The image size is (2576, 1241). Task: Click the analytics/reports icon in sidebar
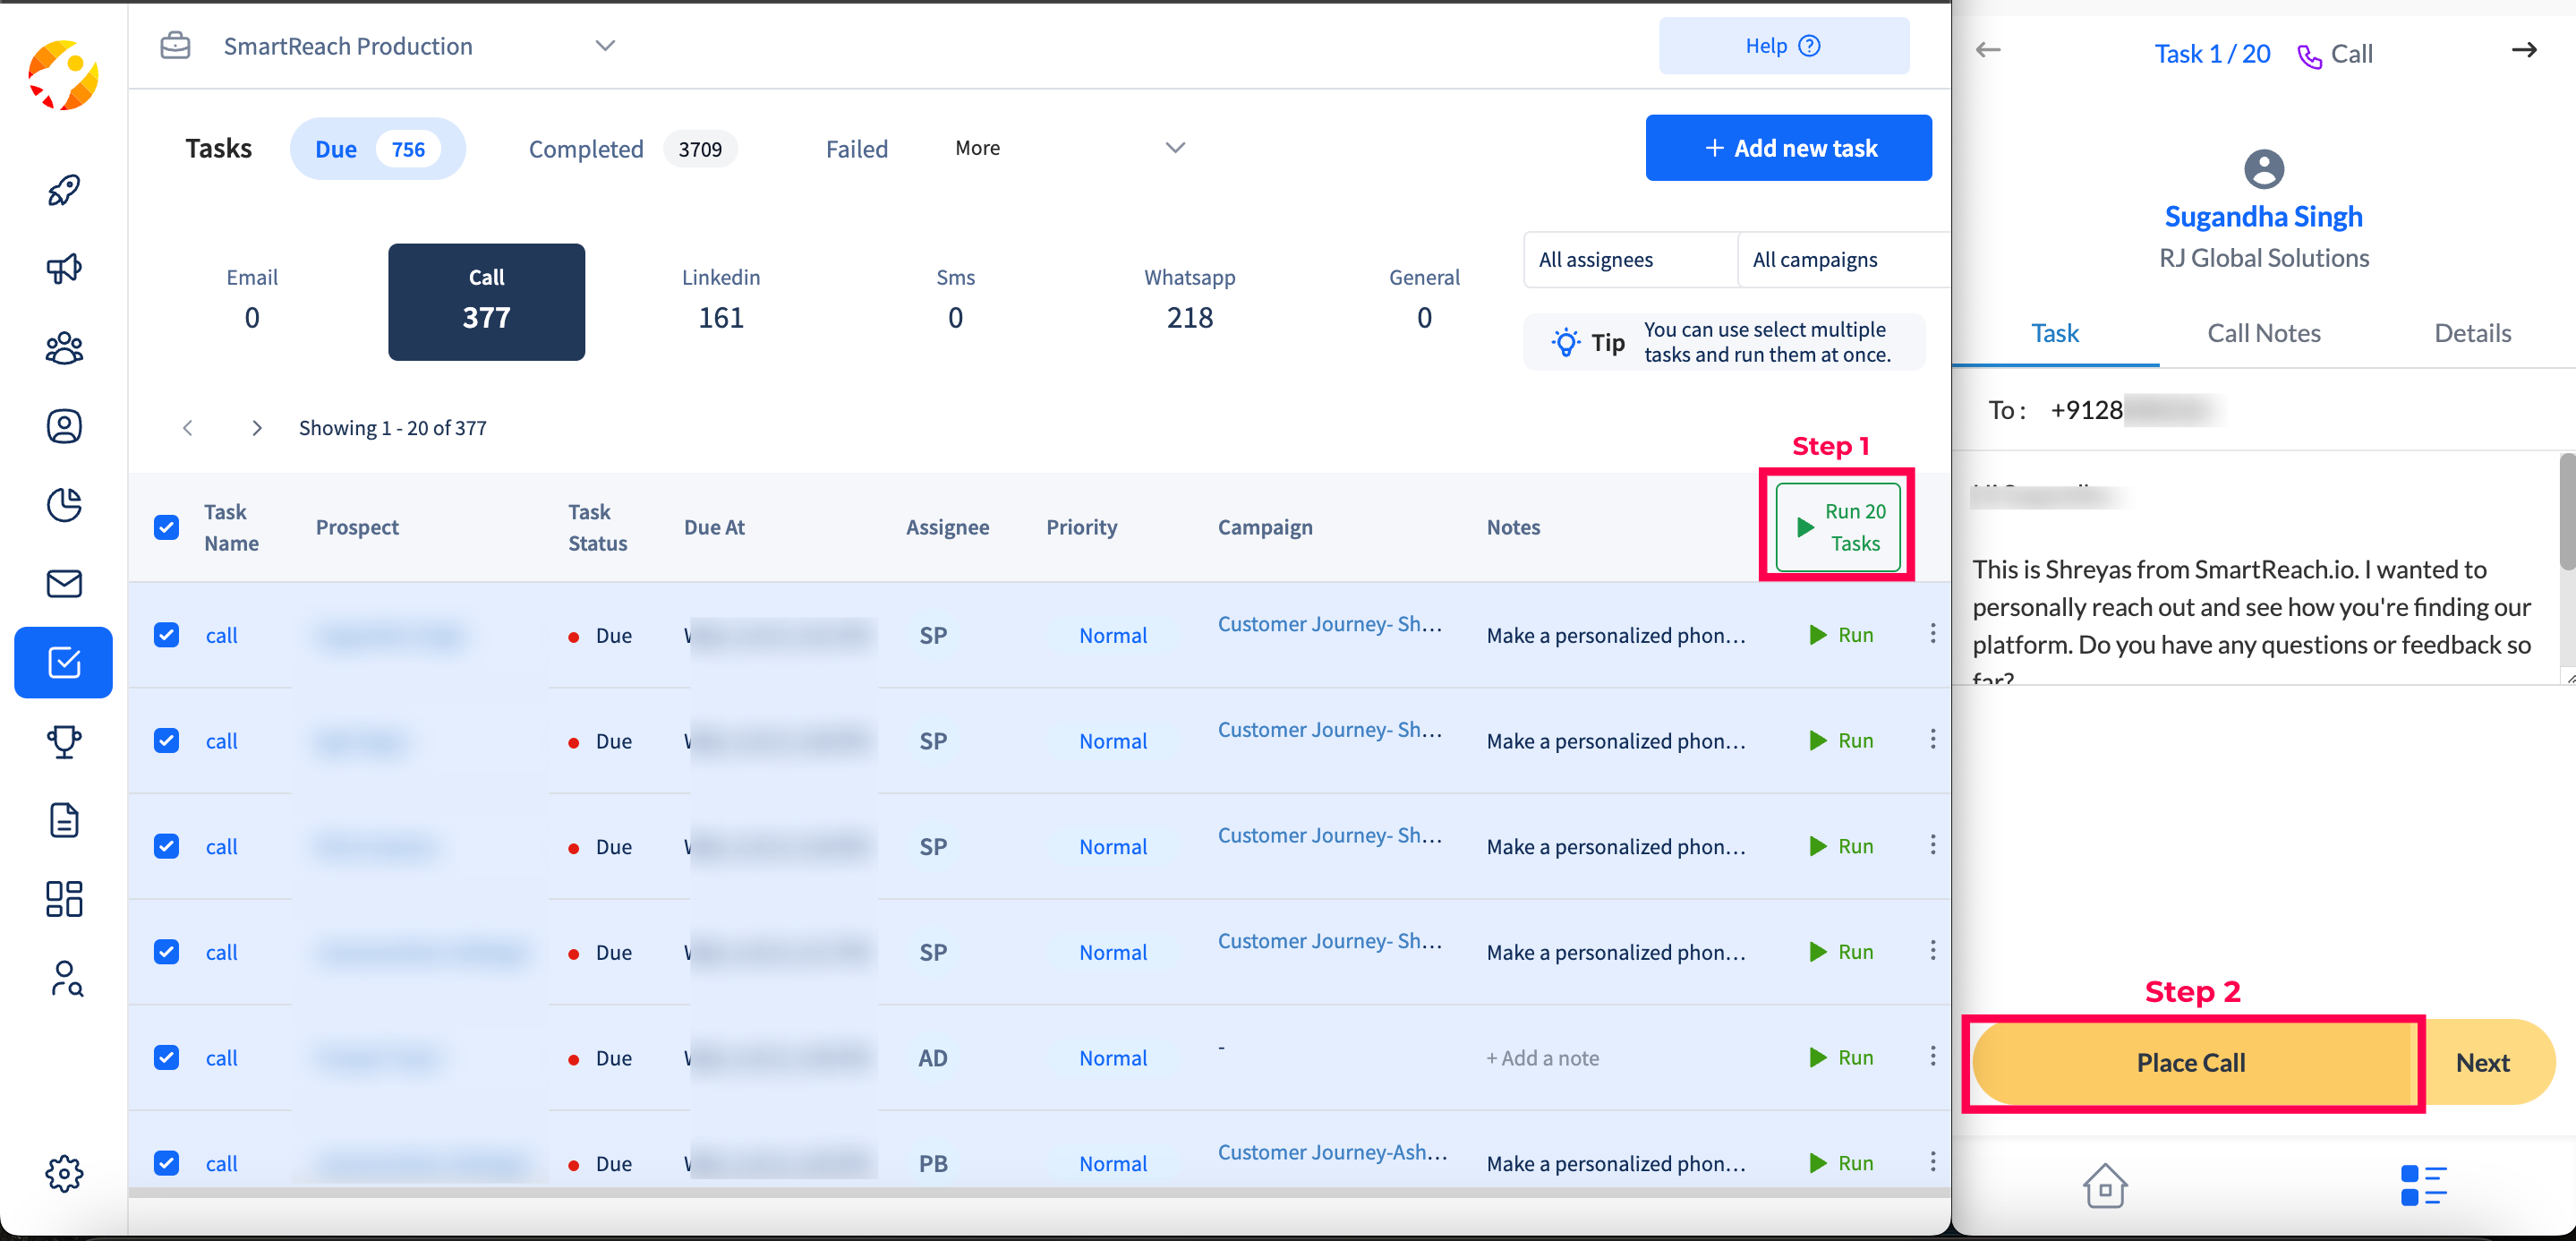pos(65,503)
